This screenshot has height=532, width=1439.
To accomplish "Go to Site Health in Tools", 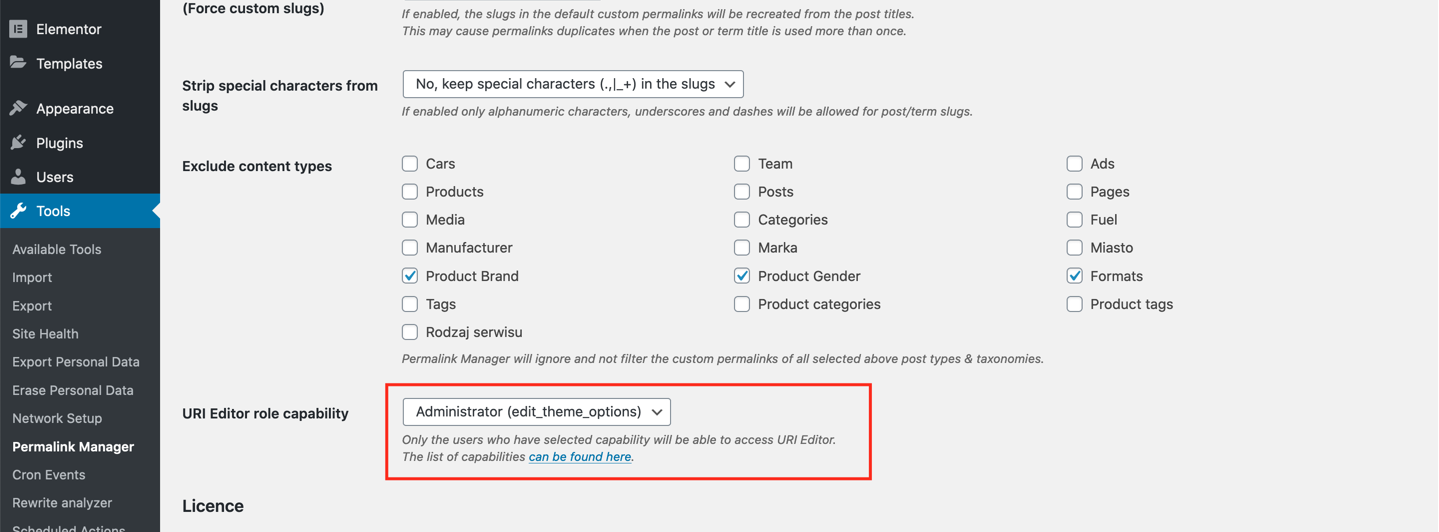I will 45,334.
